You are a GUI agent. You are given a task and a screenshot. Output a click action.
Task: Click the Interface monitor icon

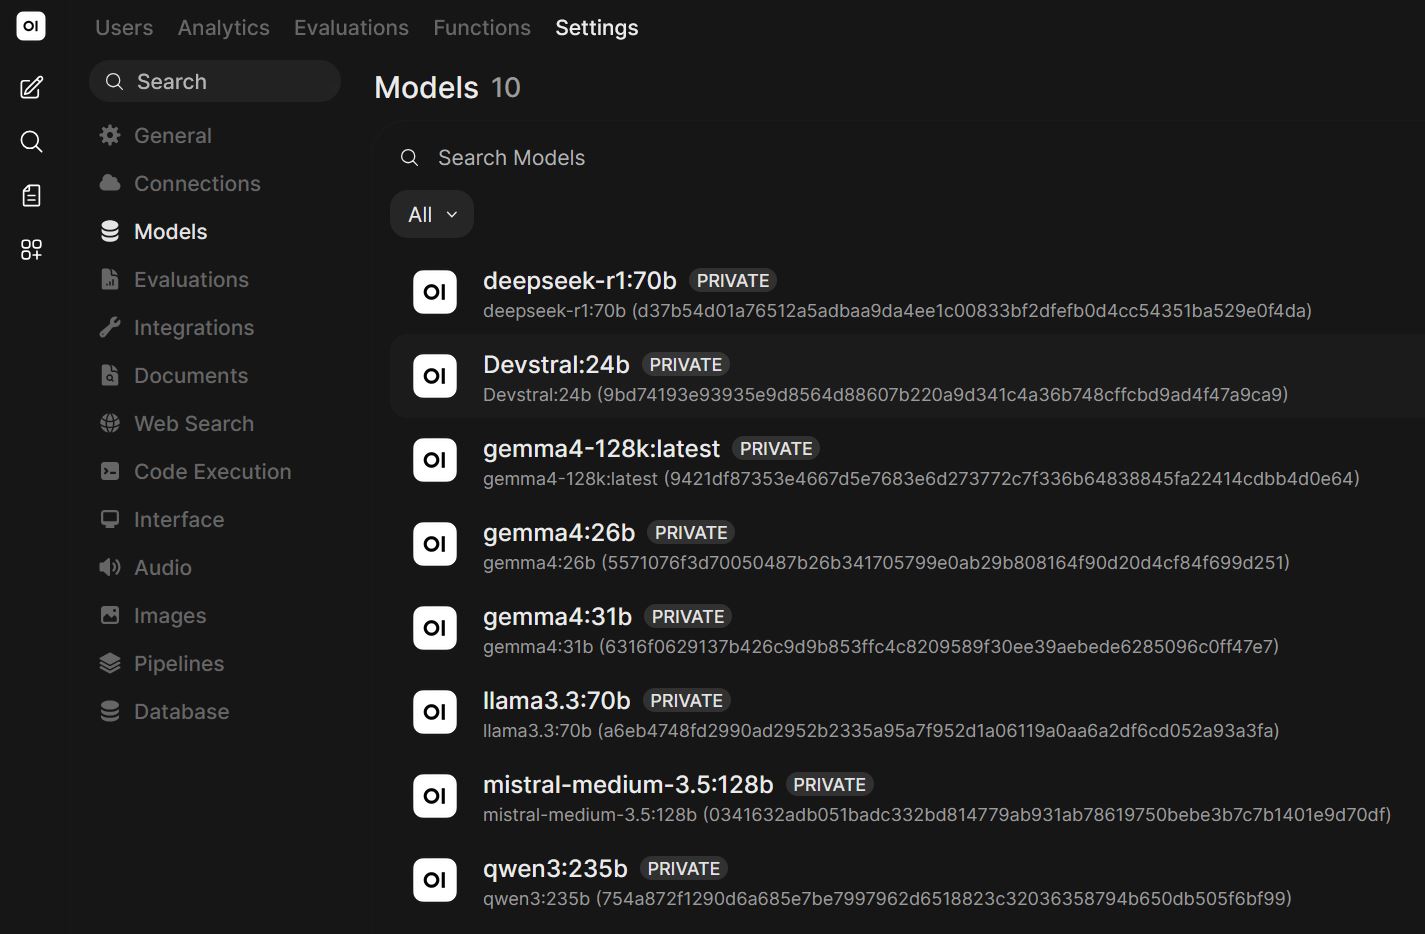tap(110, 519)
